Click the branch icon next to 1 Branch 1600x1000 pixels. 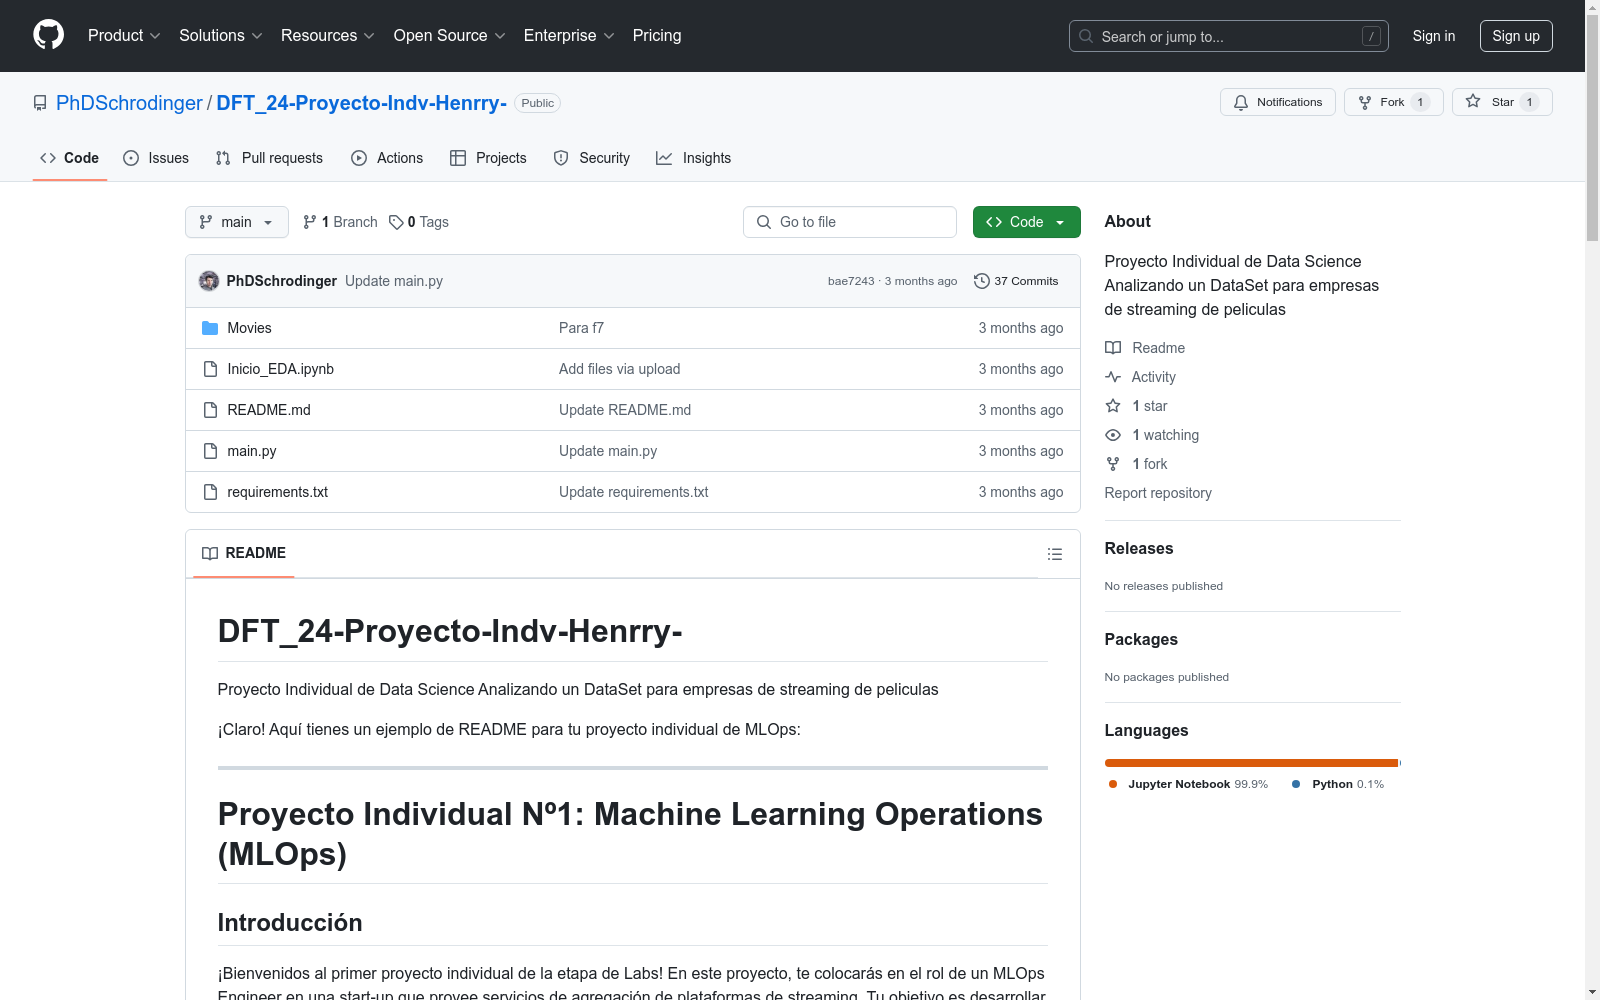310,222
